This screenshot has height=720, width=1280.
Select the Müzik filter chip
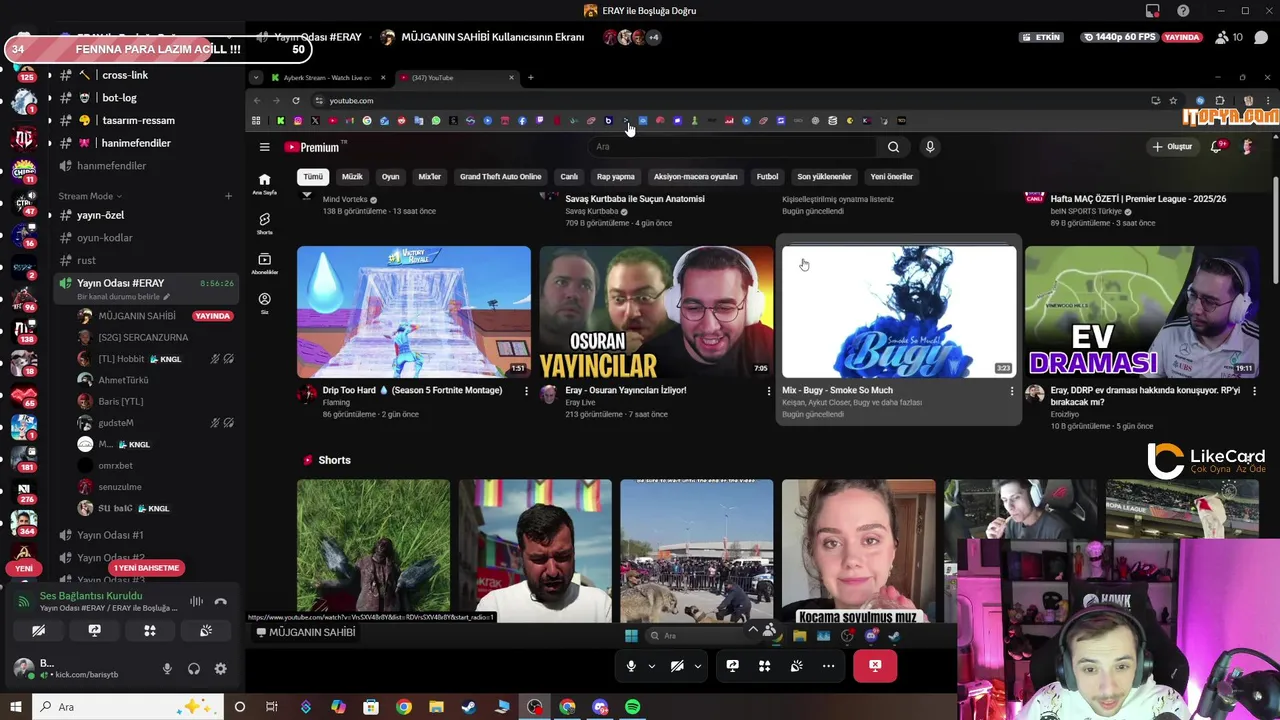tap(352, 177)
